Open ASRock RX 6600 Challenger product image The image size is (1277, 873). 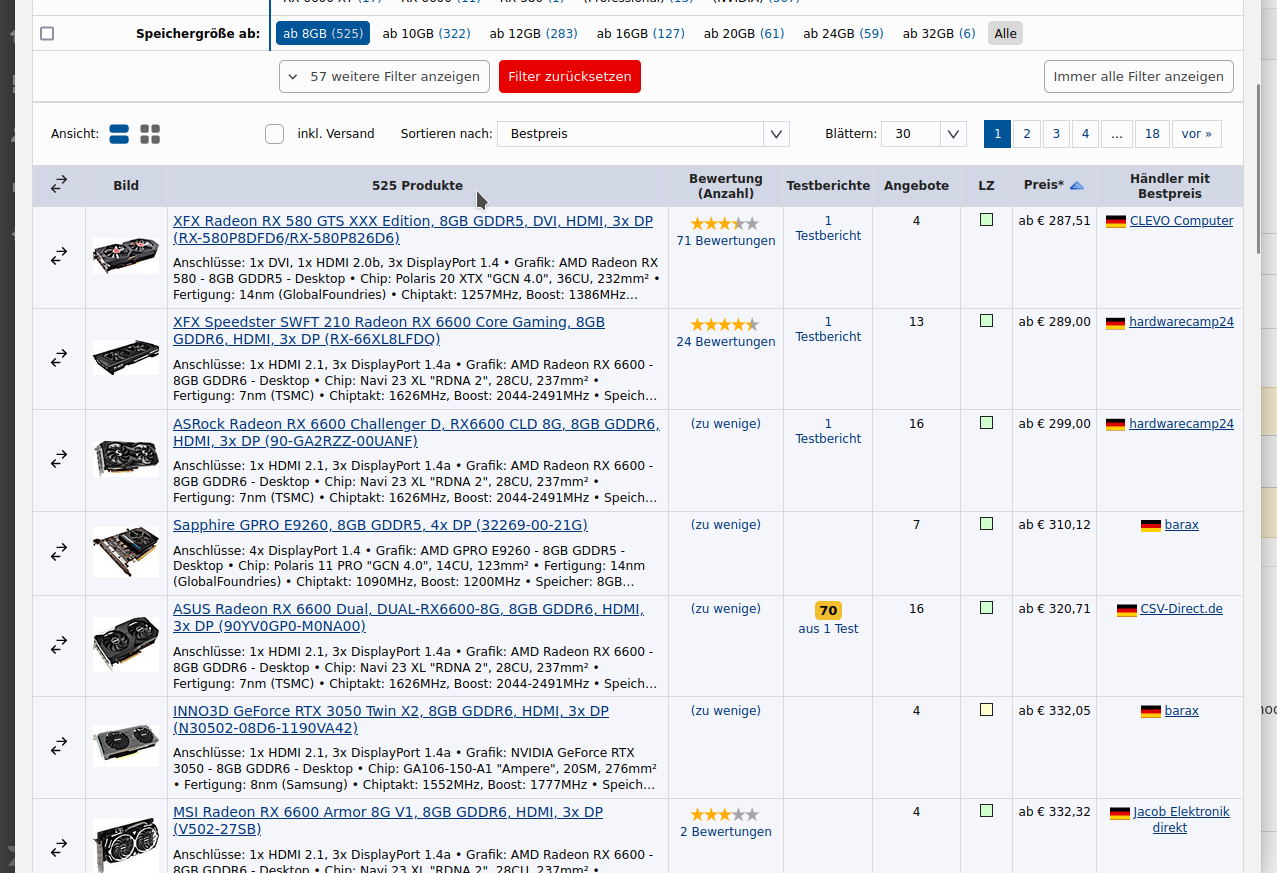[x=126, y=459]
